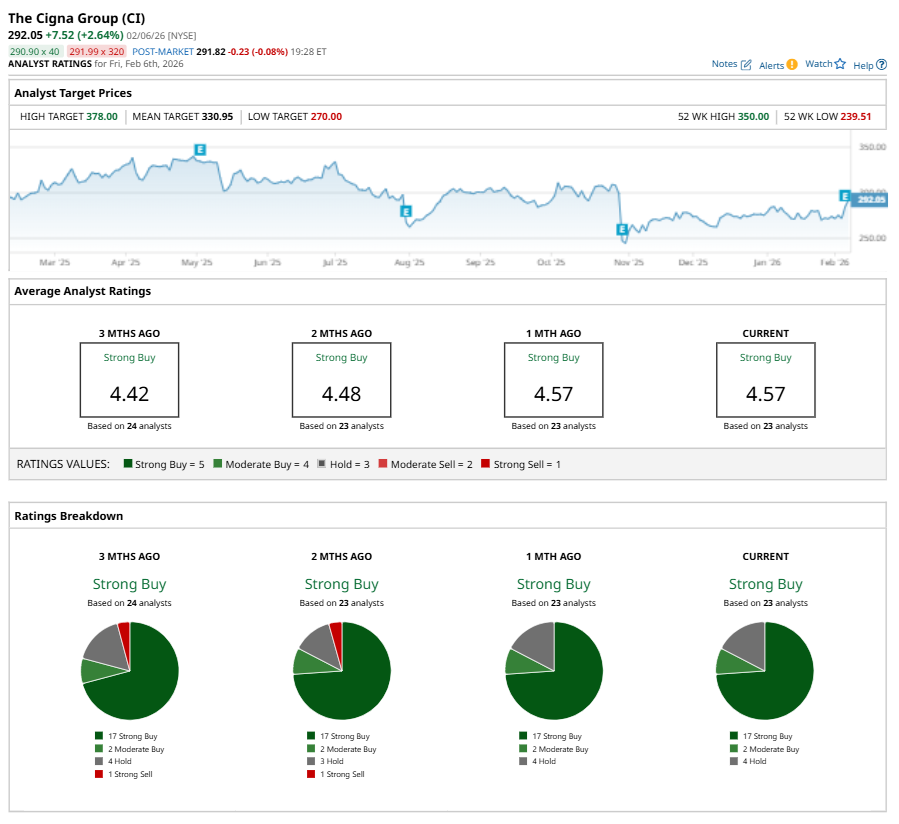Select the earnings marker near Feb '26
The width and height of the screenshot is (899, 824).
click(x=845, y=195)
